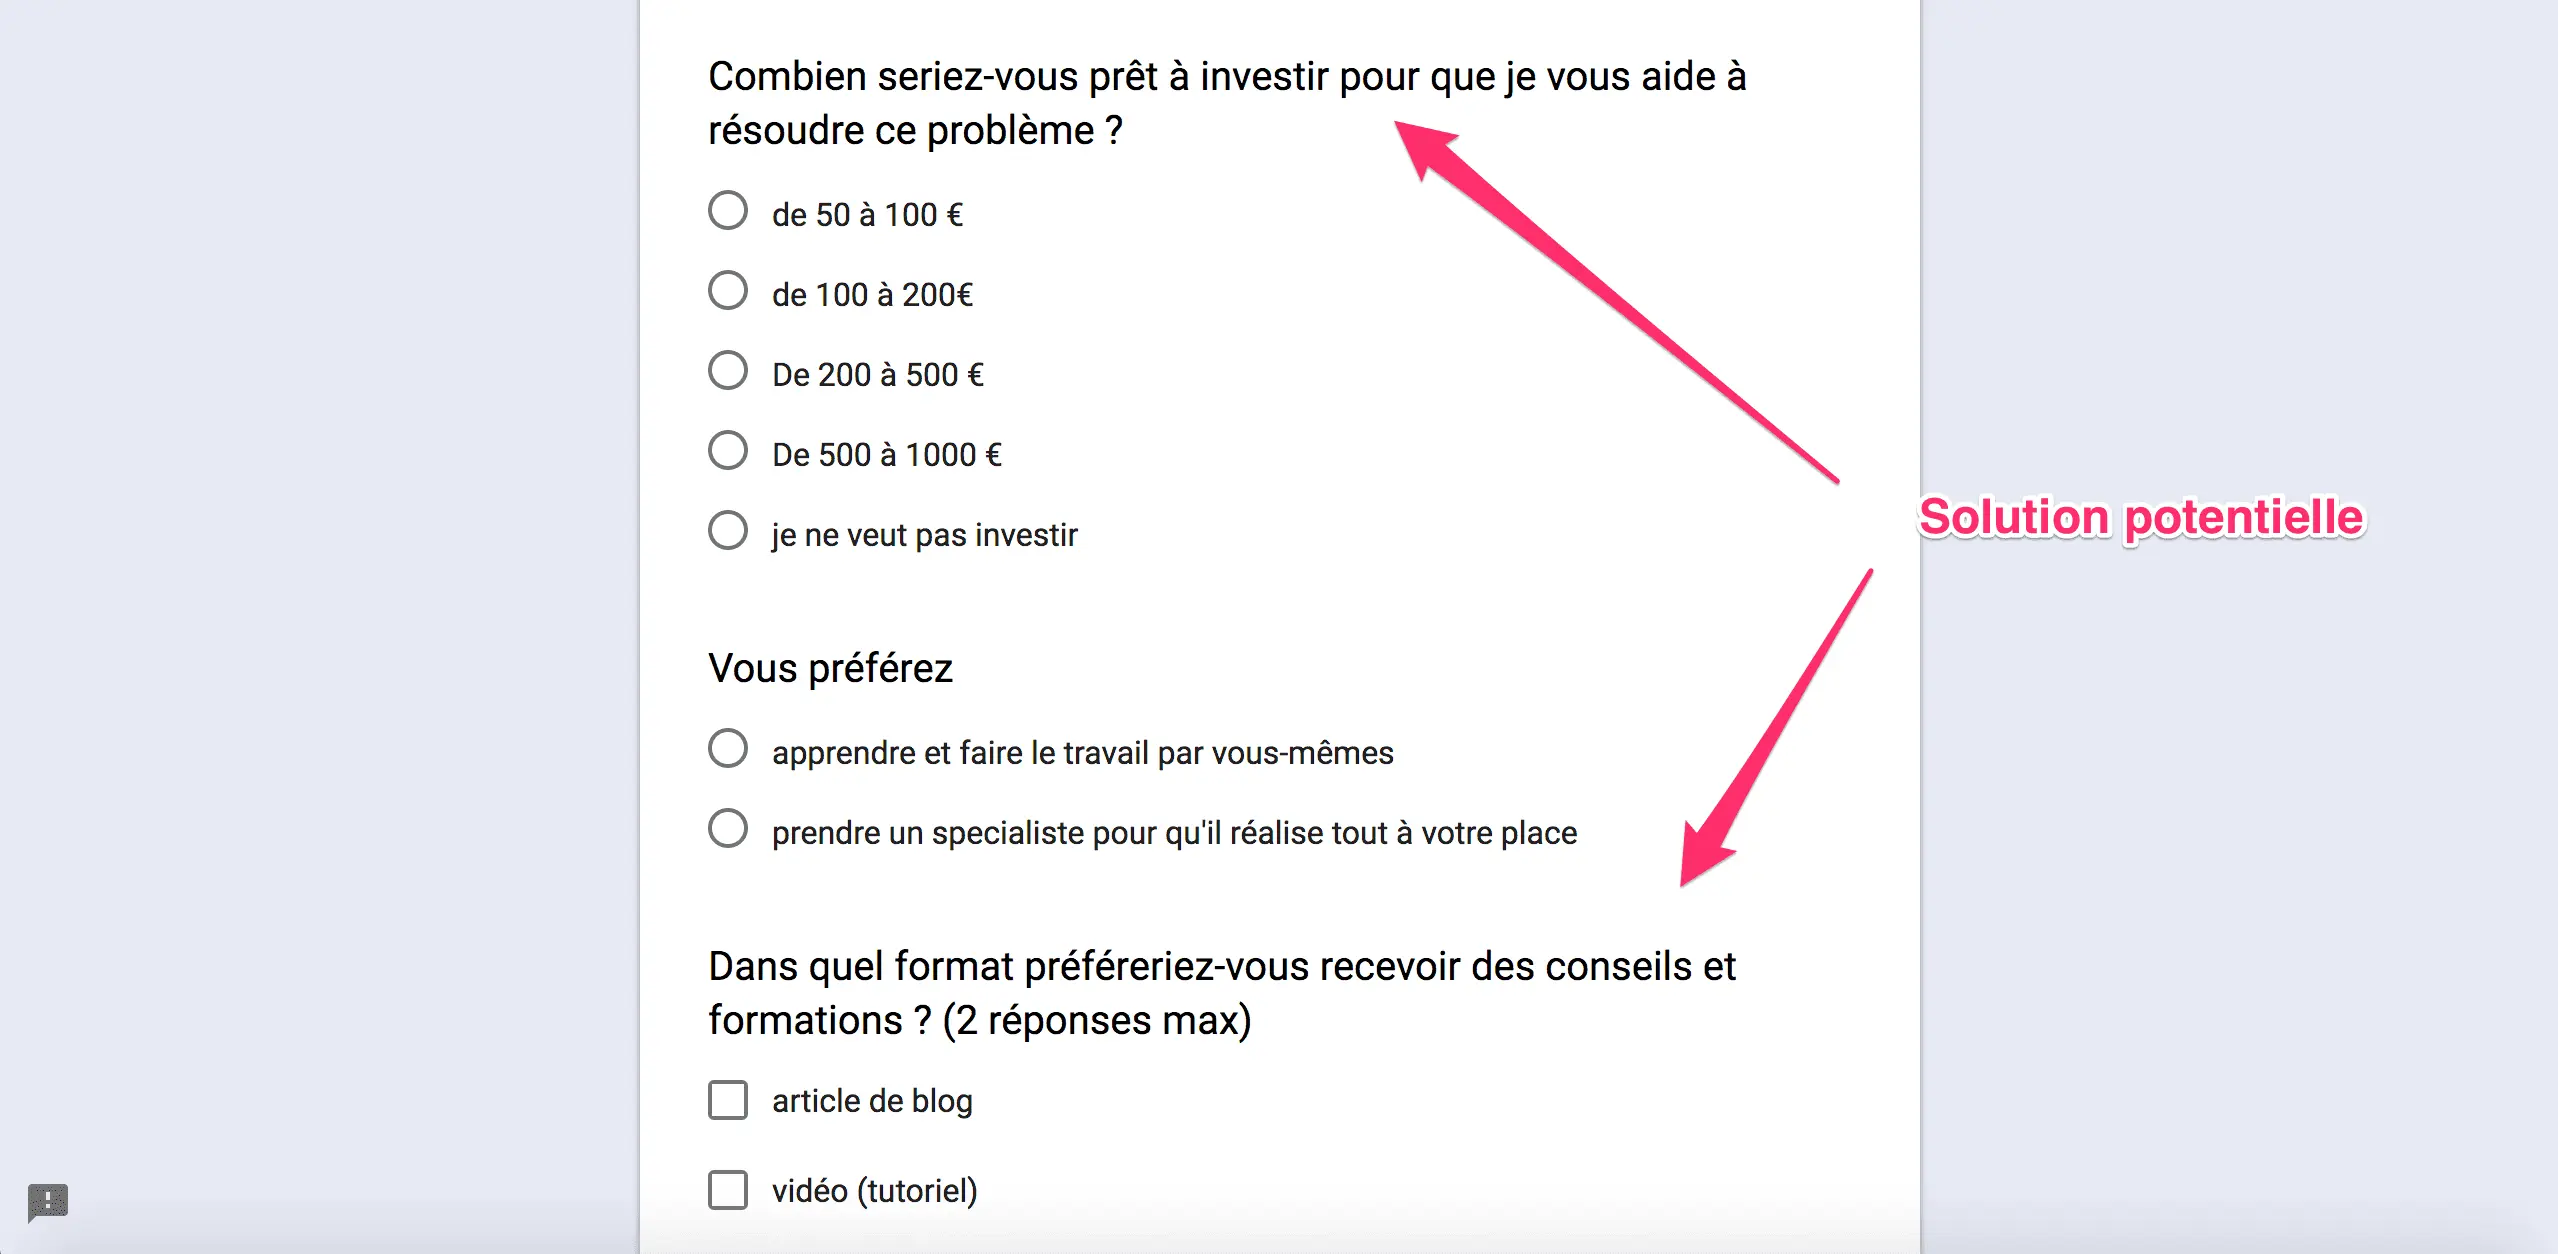Select the 'De 500 à 1000 €' radio button
The height and width of the screenshot is (1254, 2558).
click(728, 451)
